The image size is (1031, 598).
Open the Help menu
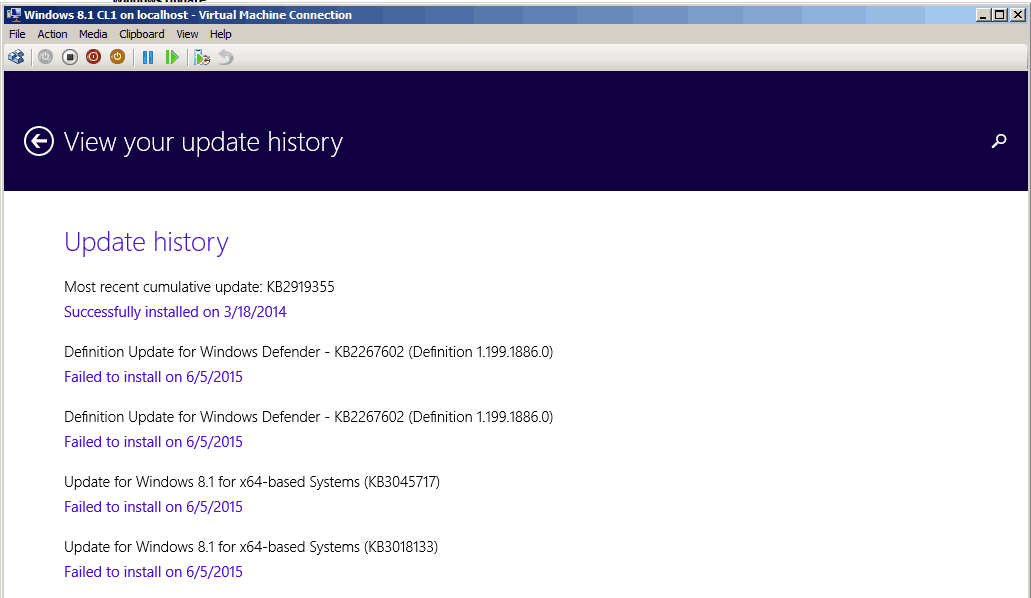(x=220, y=34)
